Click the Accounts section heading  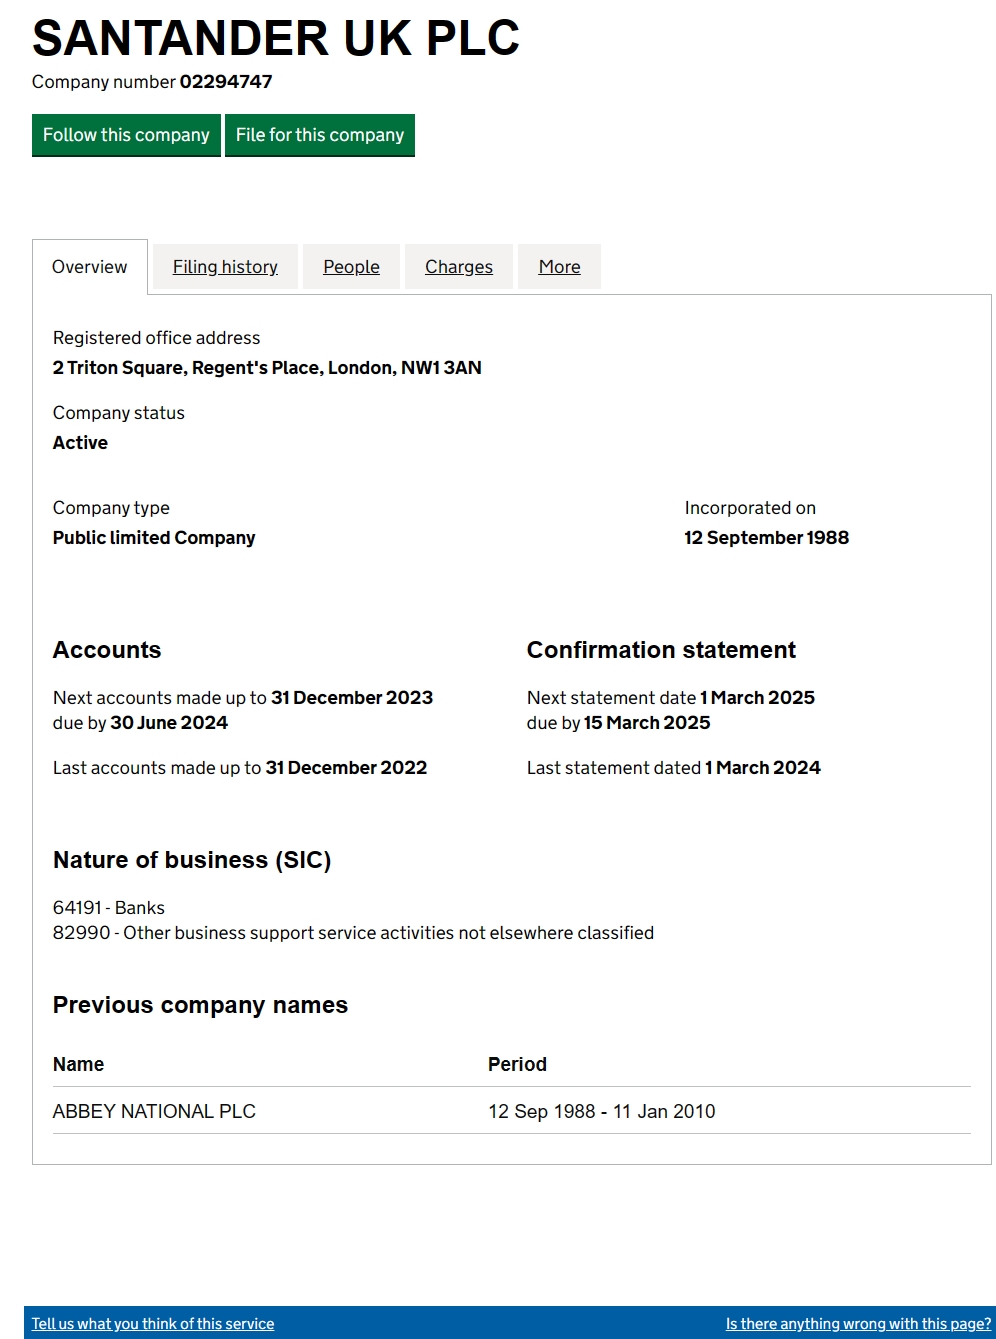click(x=107, y=650)
